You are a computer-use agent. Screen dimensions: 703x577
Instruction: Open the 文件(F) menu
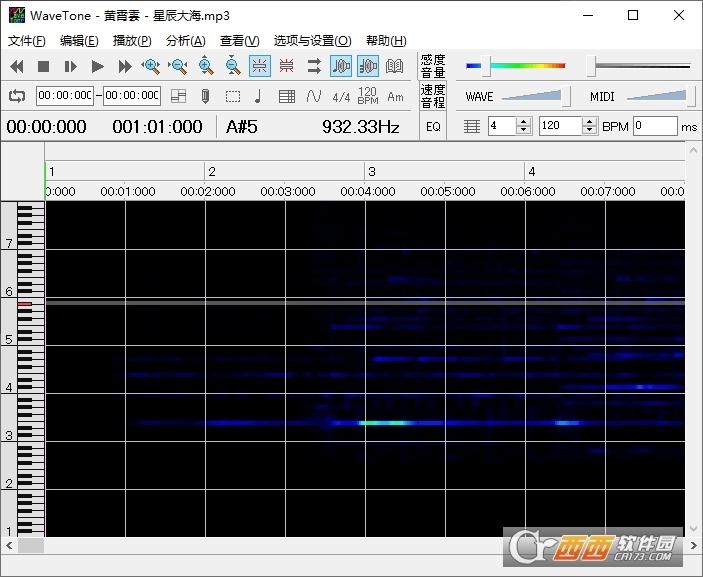click(26, 41)
